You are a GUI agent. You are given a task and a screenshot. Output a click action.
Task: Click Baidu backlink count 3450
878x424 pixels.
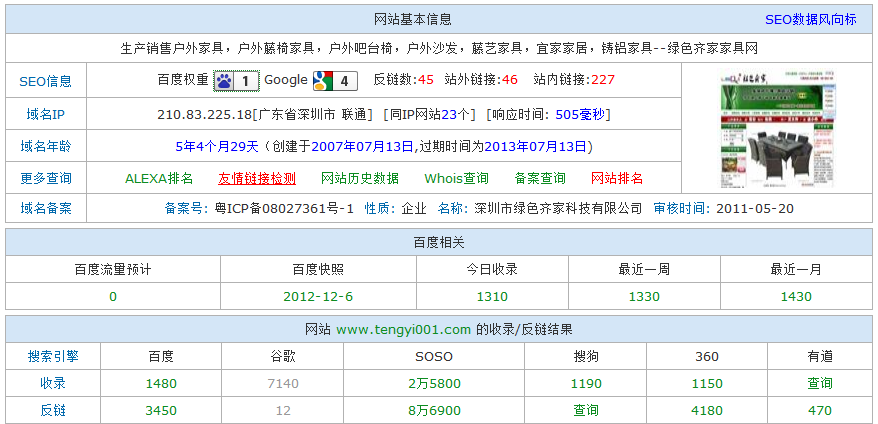point(161,411)
